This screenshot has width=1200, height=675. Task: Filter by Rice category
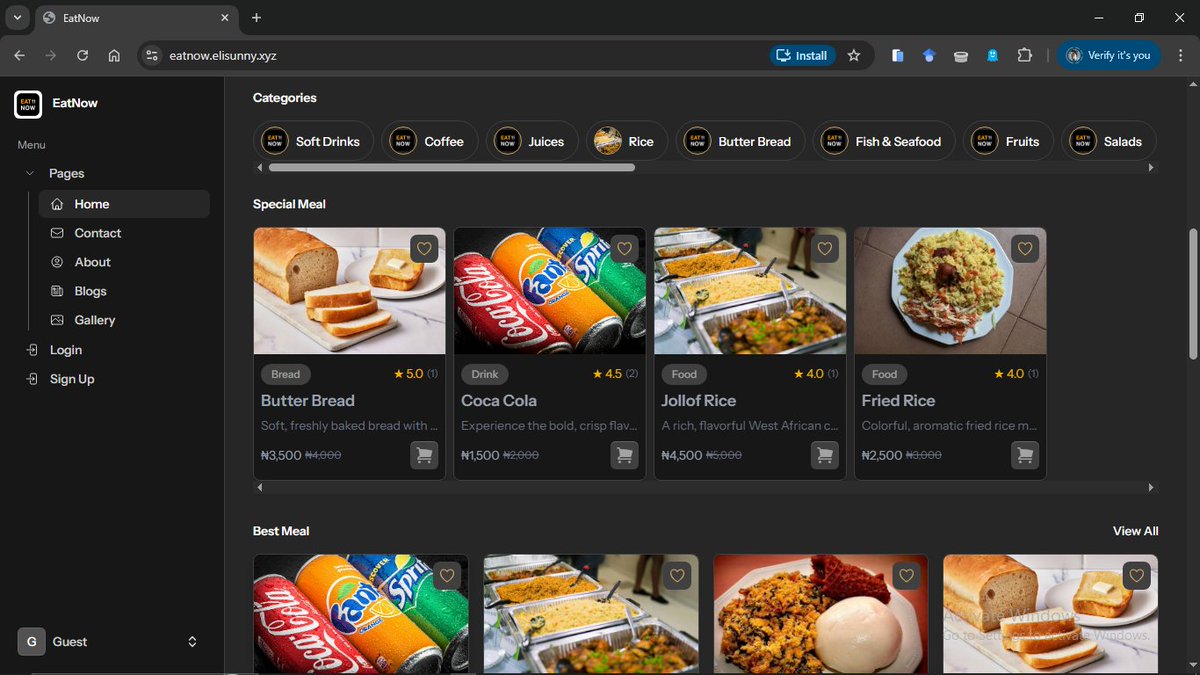[626, 141]
